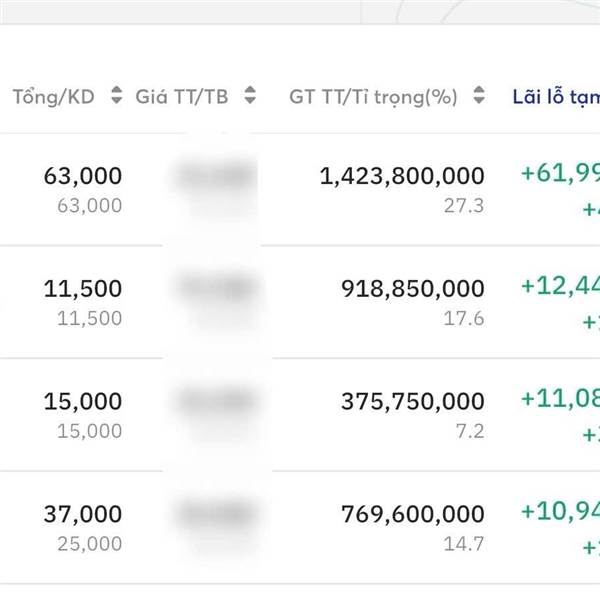Click the 25,000 tradable quantity value
The width and height of the screenshot is (600, 600).
coord(89,544)
